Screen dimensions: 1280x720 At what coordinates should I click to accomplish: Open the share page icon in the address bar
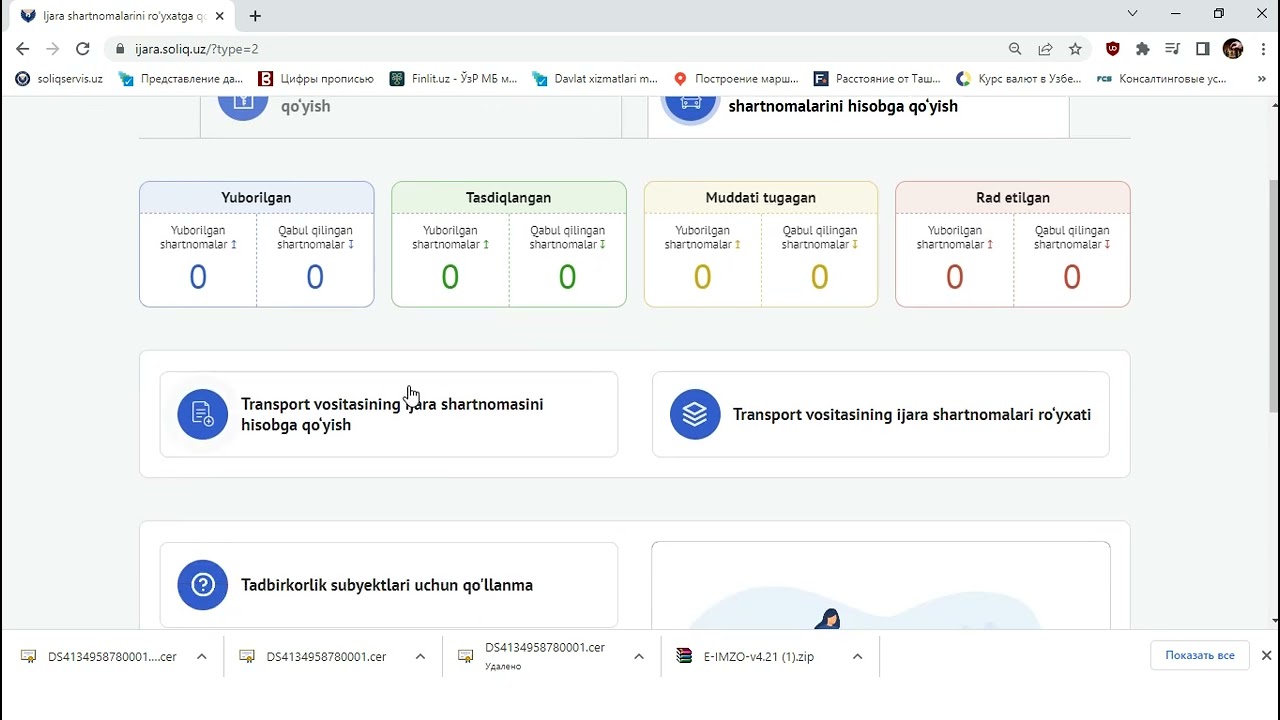[x=1045, y=49]
